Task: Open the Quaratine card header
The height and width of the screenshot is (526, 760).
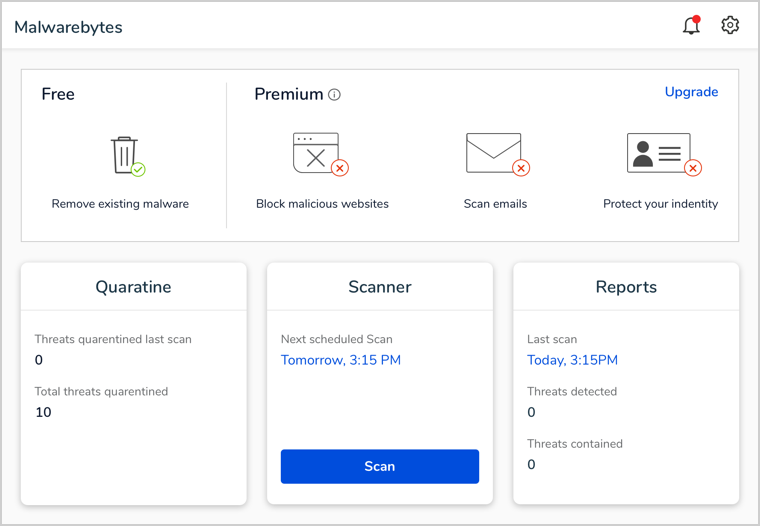Action: point(133,287)
